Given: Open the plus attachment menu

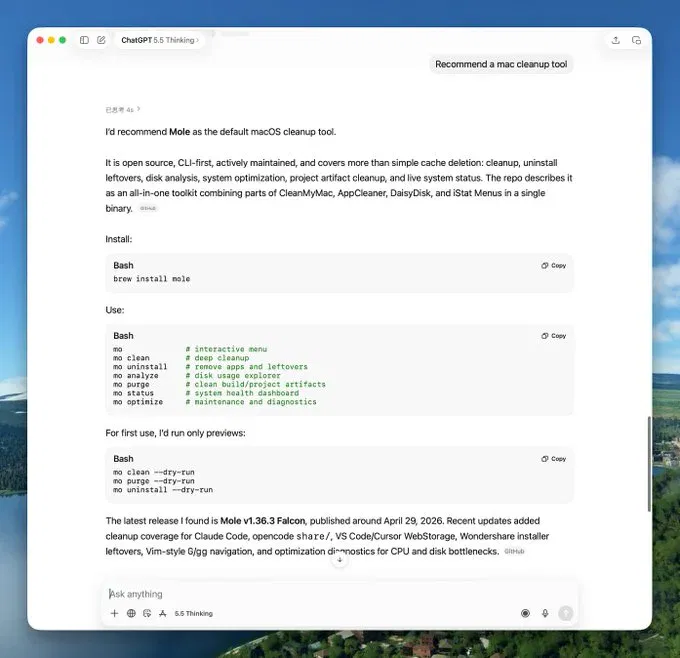Looking at the screenshot, I should (114, 613).
